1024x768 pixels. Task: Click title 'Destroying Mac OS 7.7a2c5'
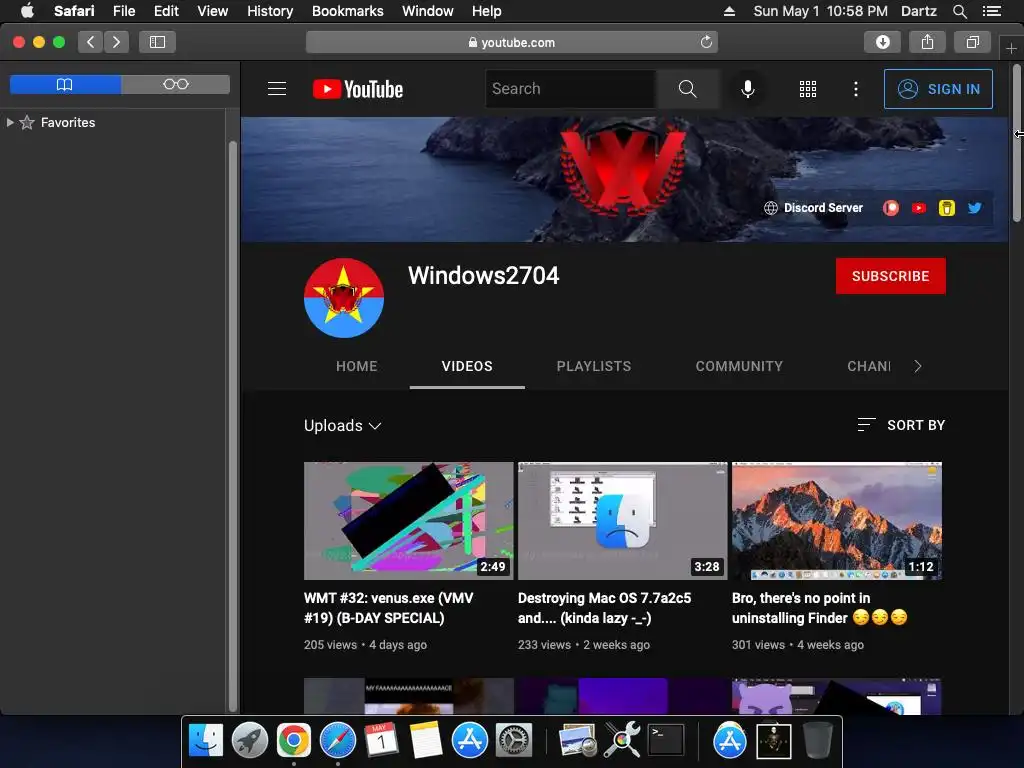click(x=604, y=608)
